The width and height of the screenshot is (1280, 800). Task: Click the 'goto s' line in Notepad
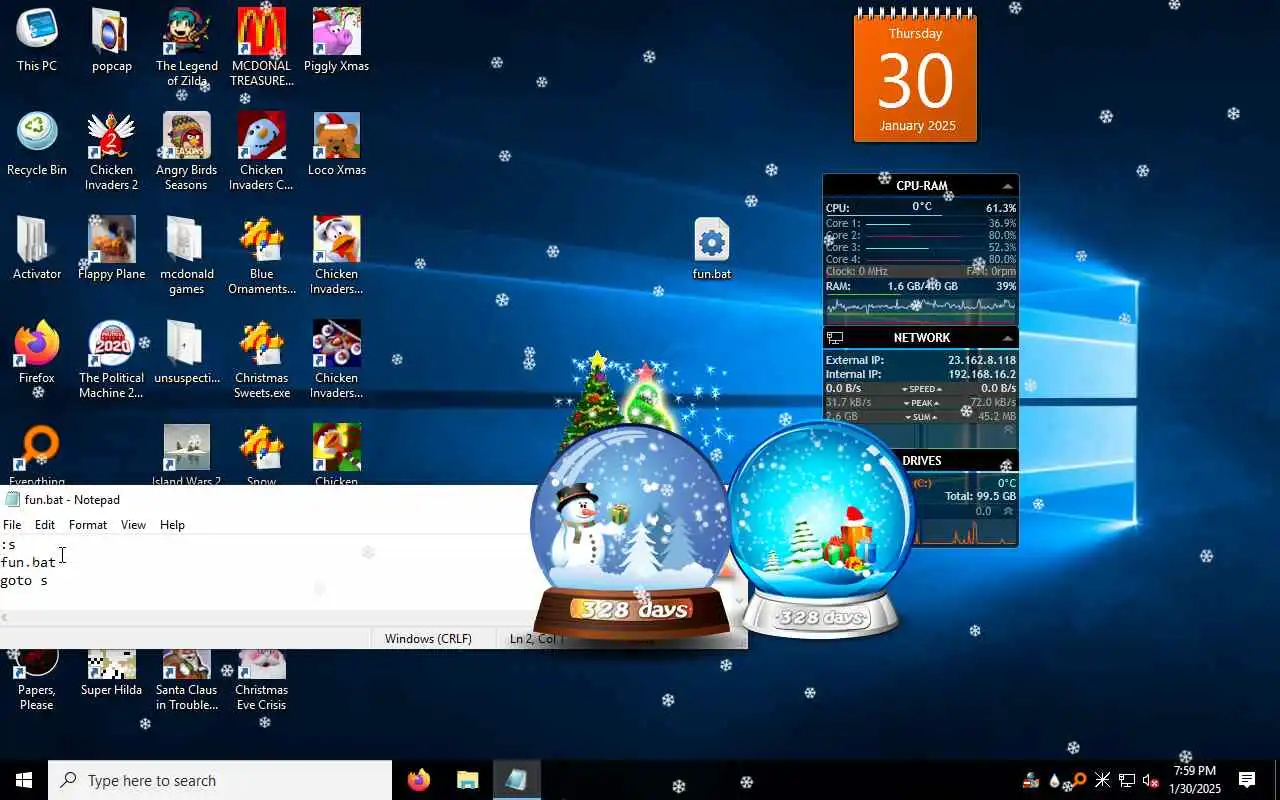[24, 580]
